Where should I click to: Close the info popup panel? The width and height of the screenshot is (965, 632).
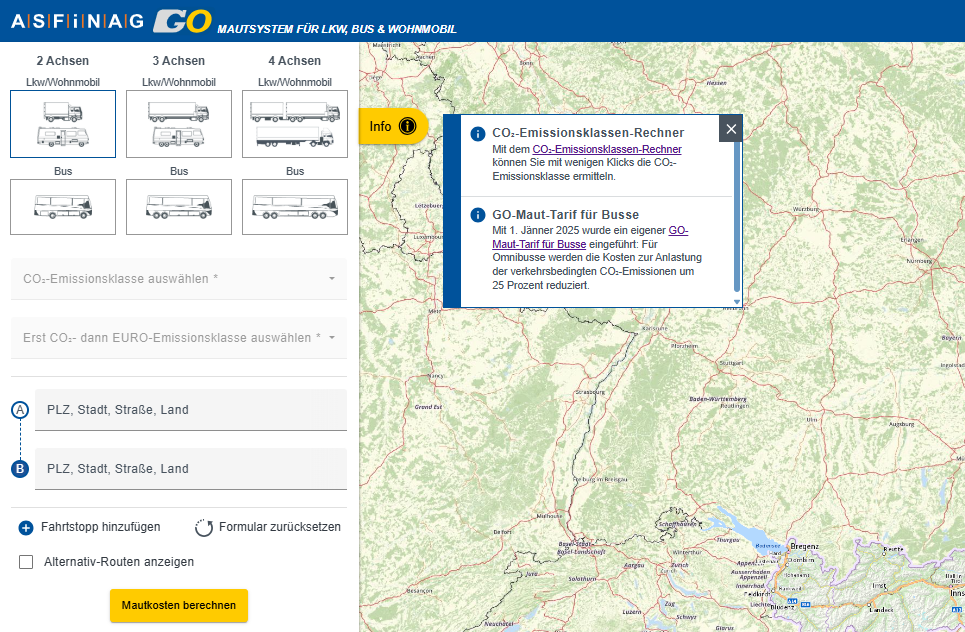(731, 129)
